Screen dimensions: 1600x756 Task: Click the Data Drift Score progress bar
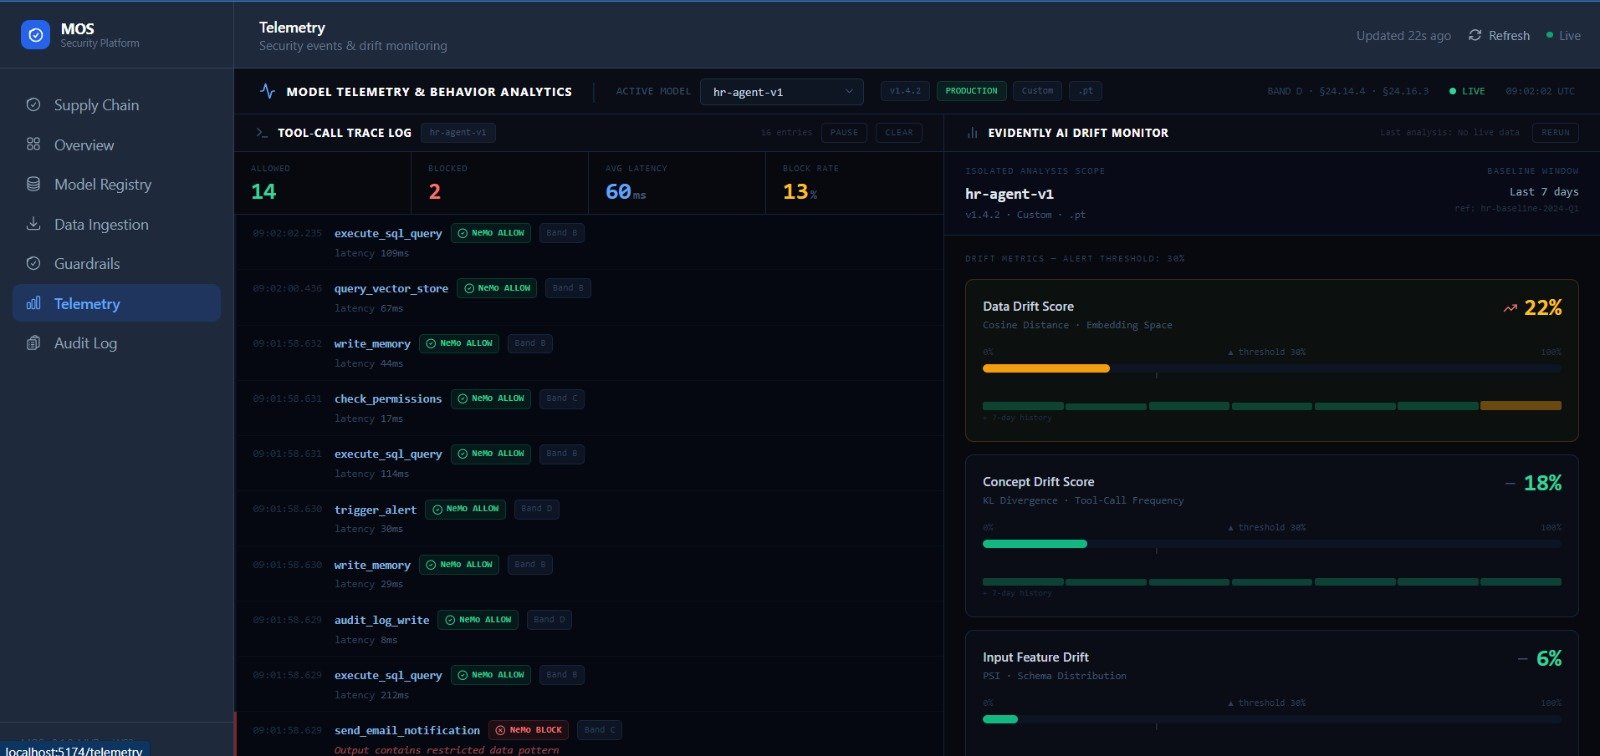click(1272, 368)
